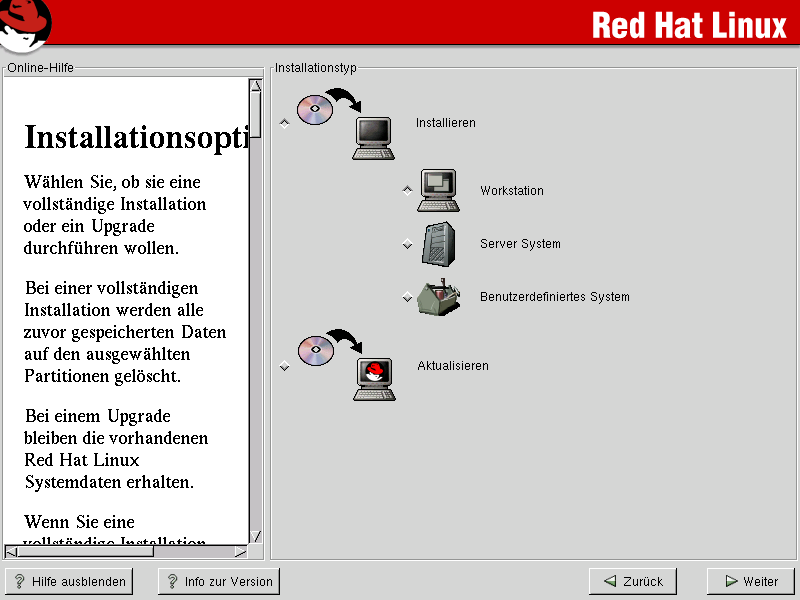Click the custom system toolbox icon

[439, 297]
